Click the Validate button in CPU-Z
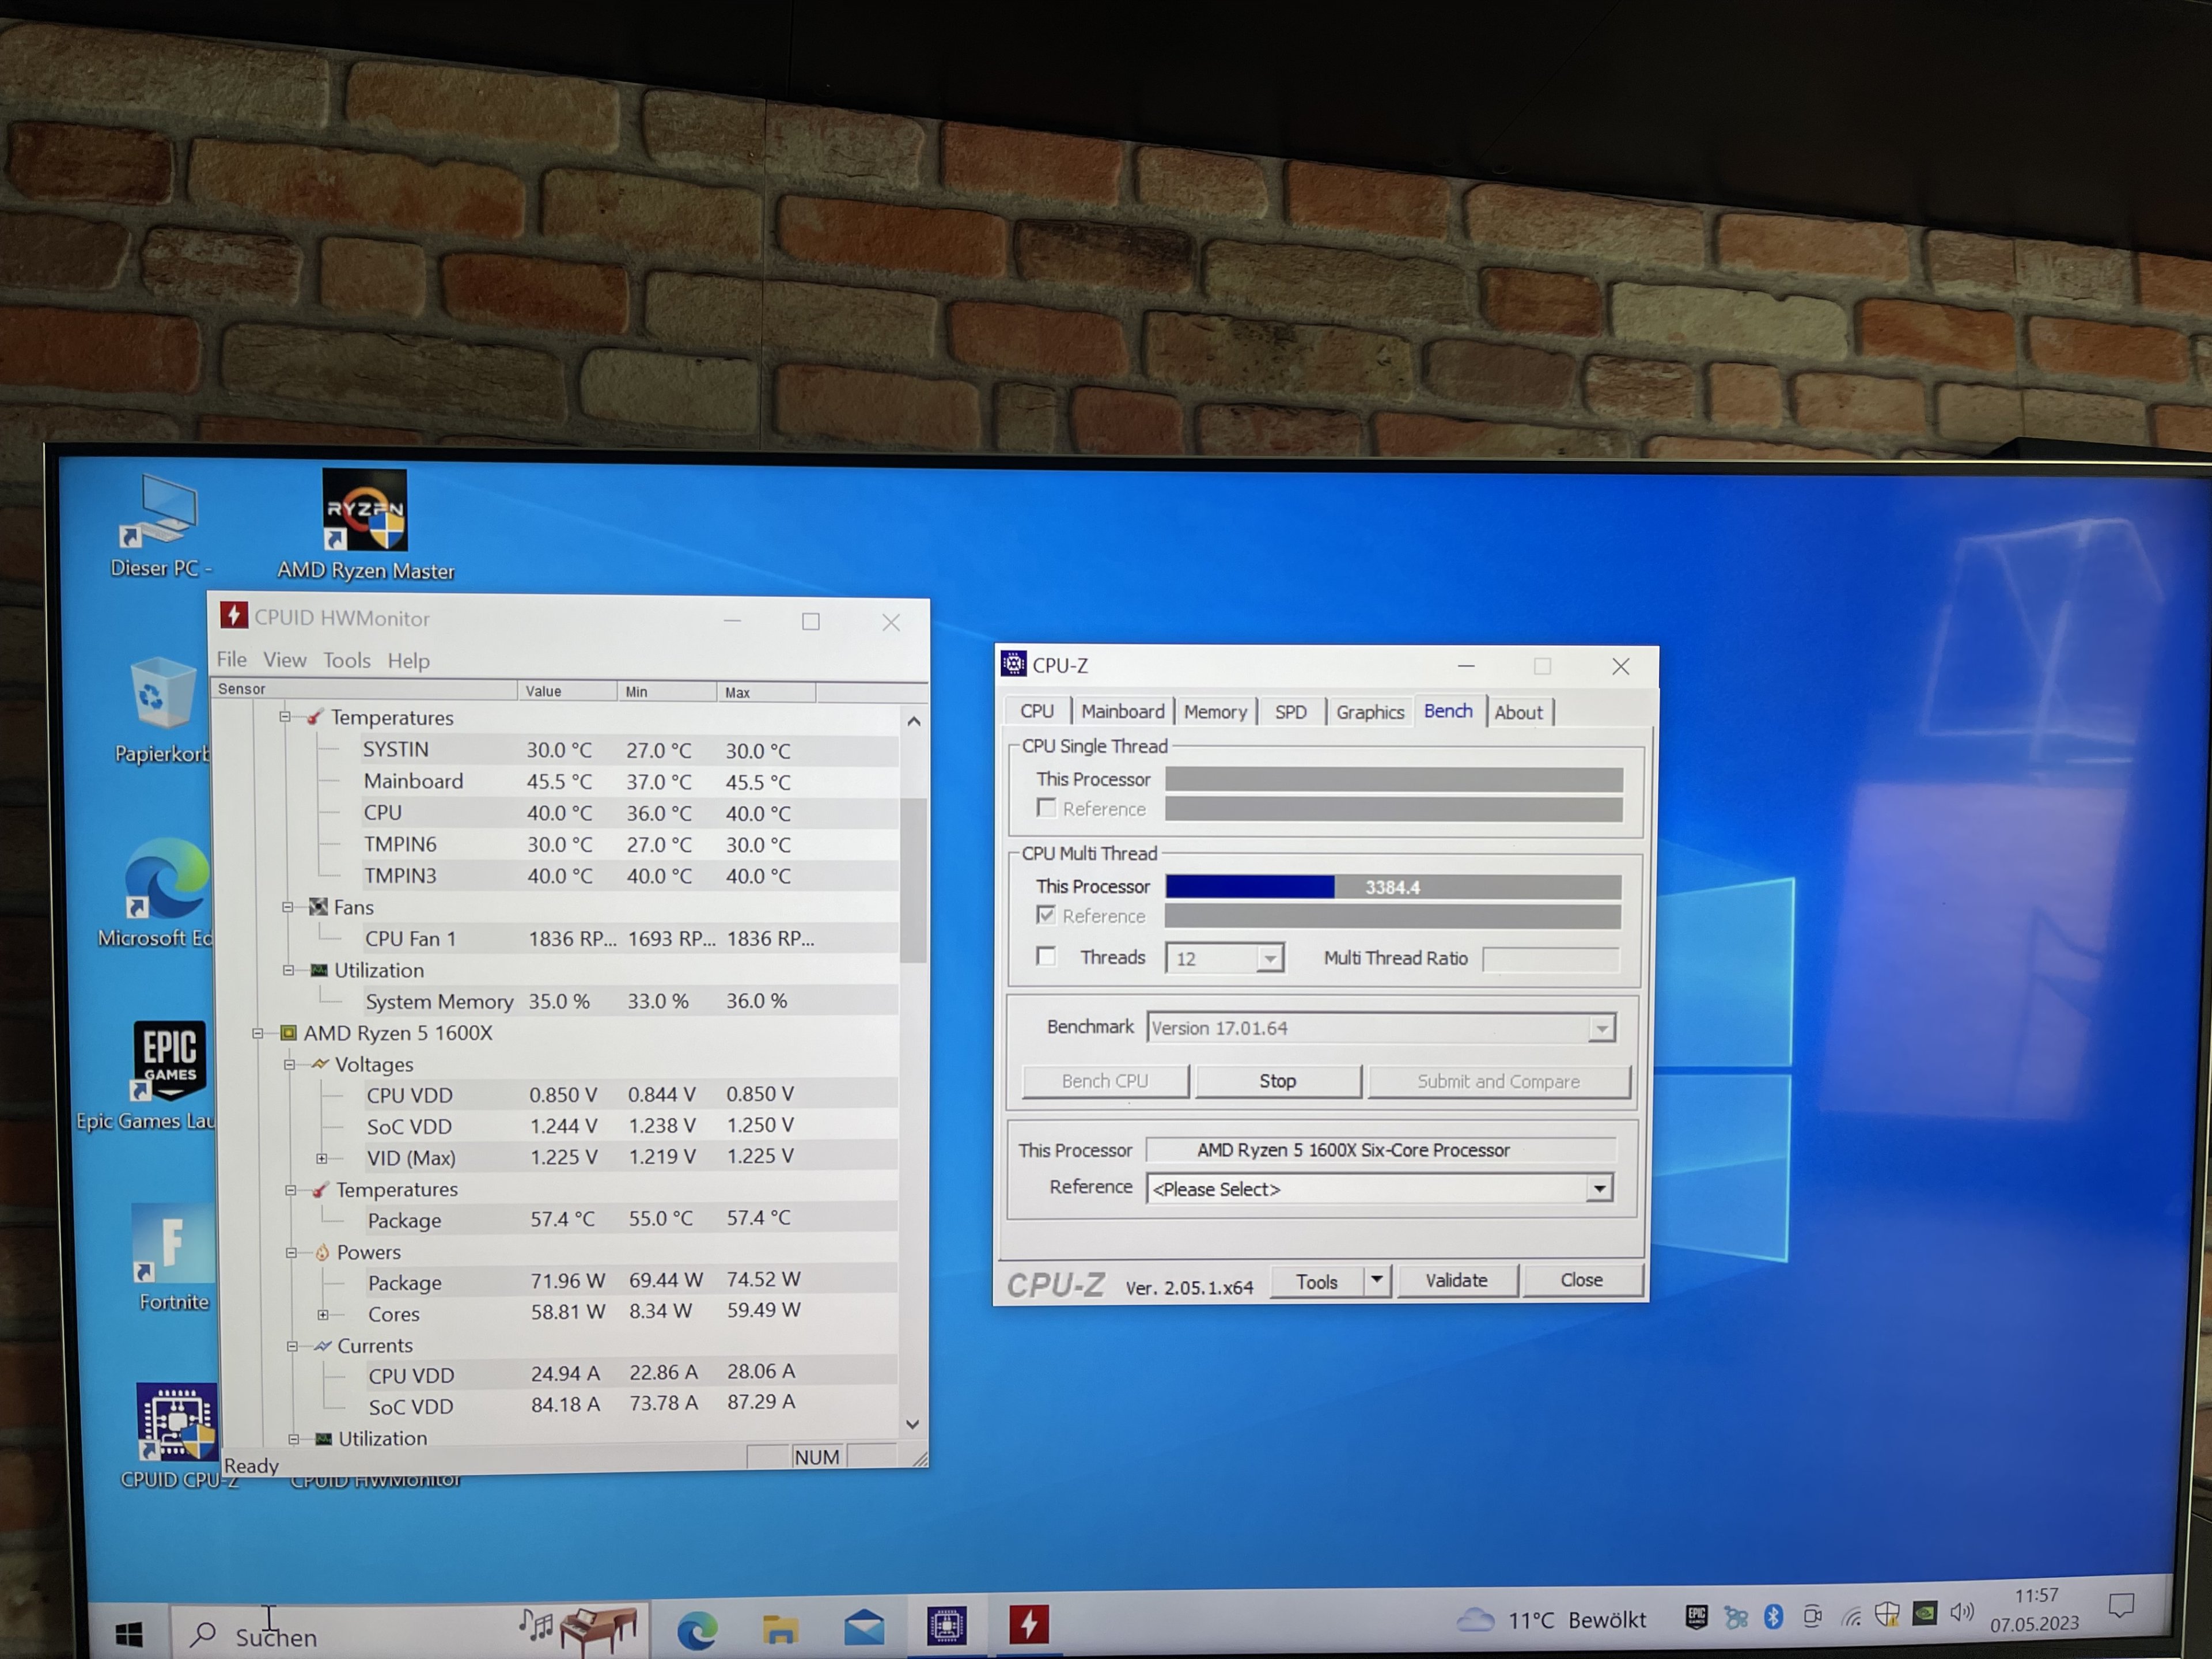Screen dimensions: 2212x1659 (x=1456, y=1280)
